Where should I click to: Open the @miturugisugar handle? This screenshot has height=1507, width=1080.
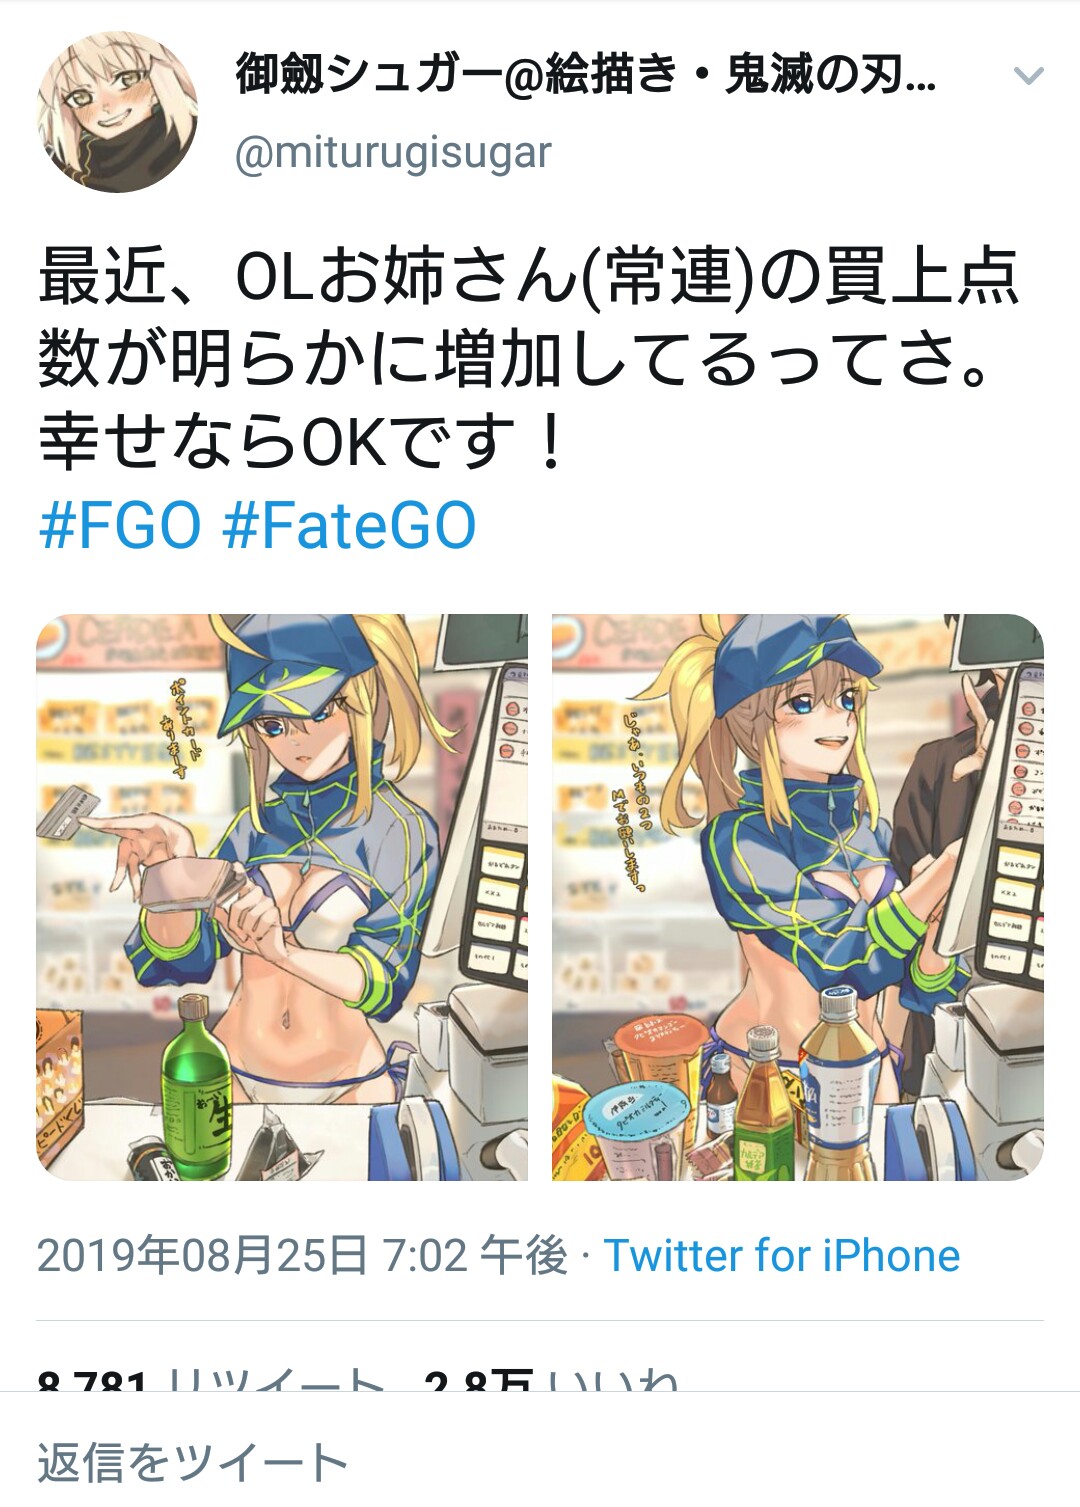click(393, 153)
